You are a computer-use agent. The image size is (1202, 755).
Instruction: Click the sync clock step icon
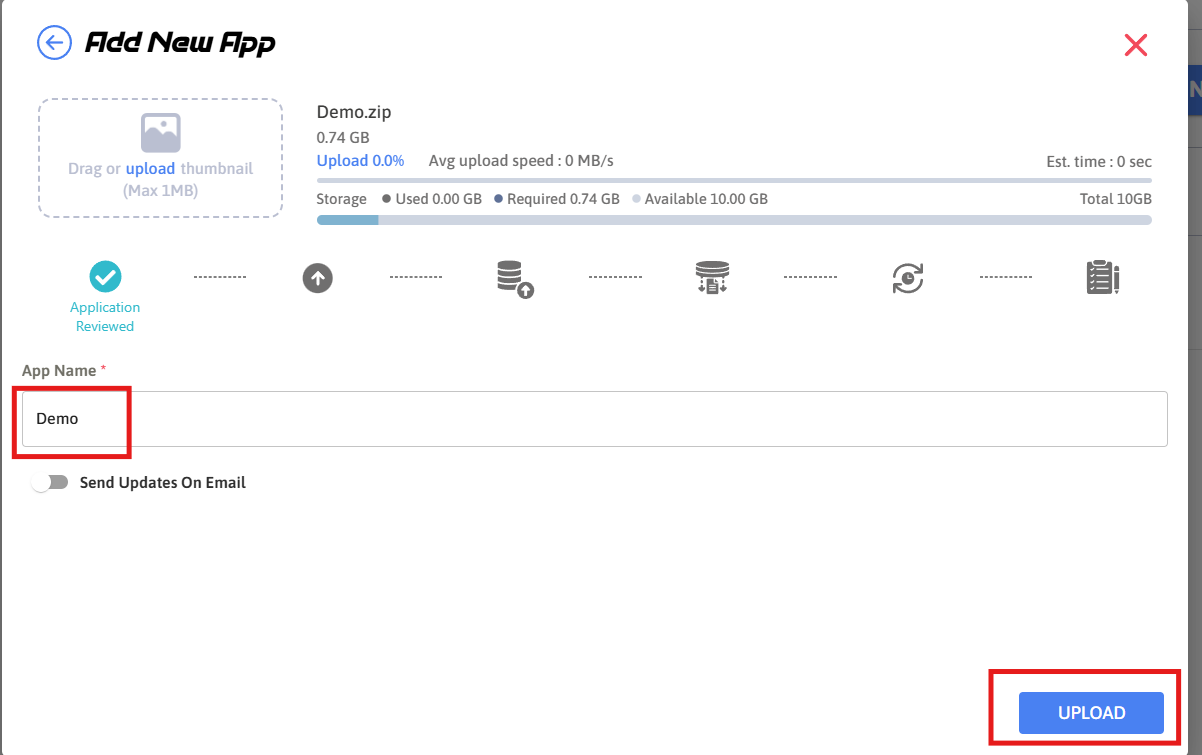[907, 278]
